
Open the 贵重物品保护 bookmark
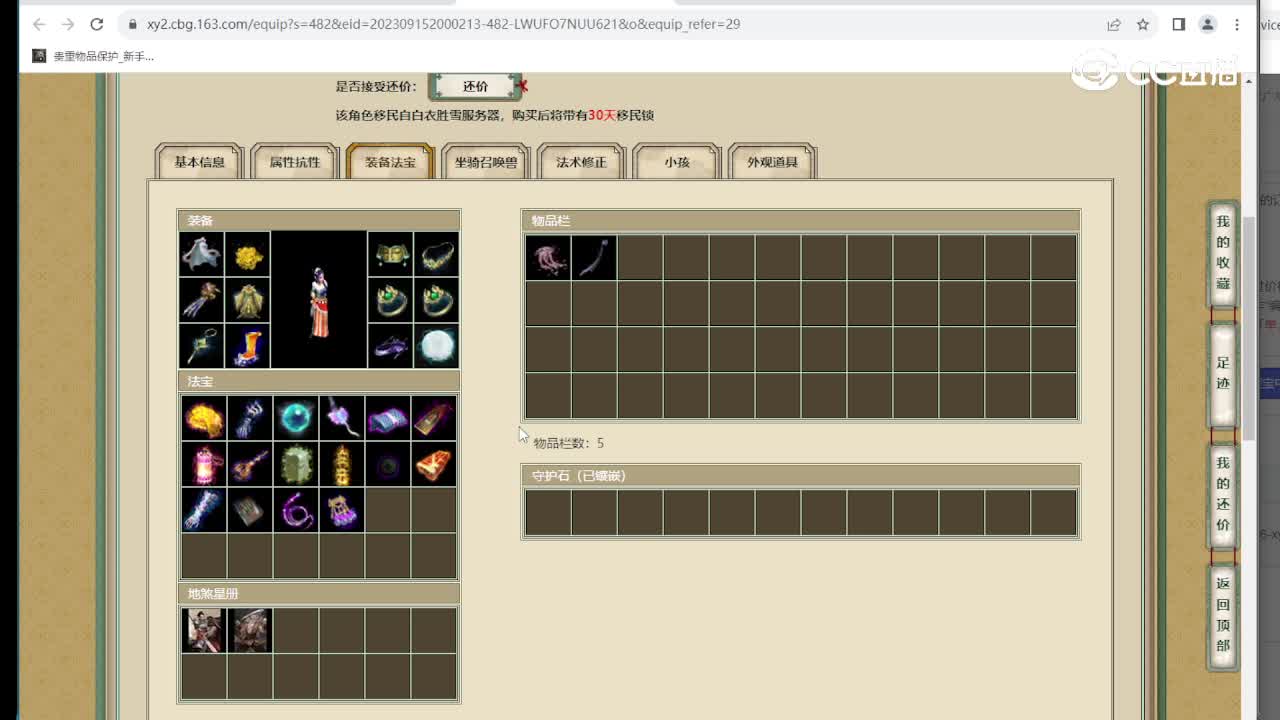click(x=94, y=56)
